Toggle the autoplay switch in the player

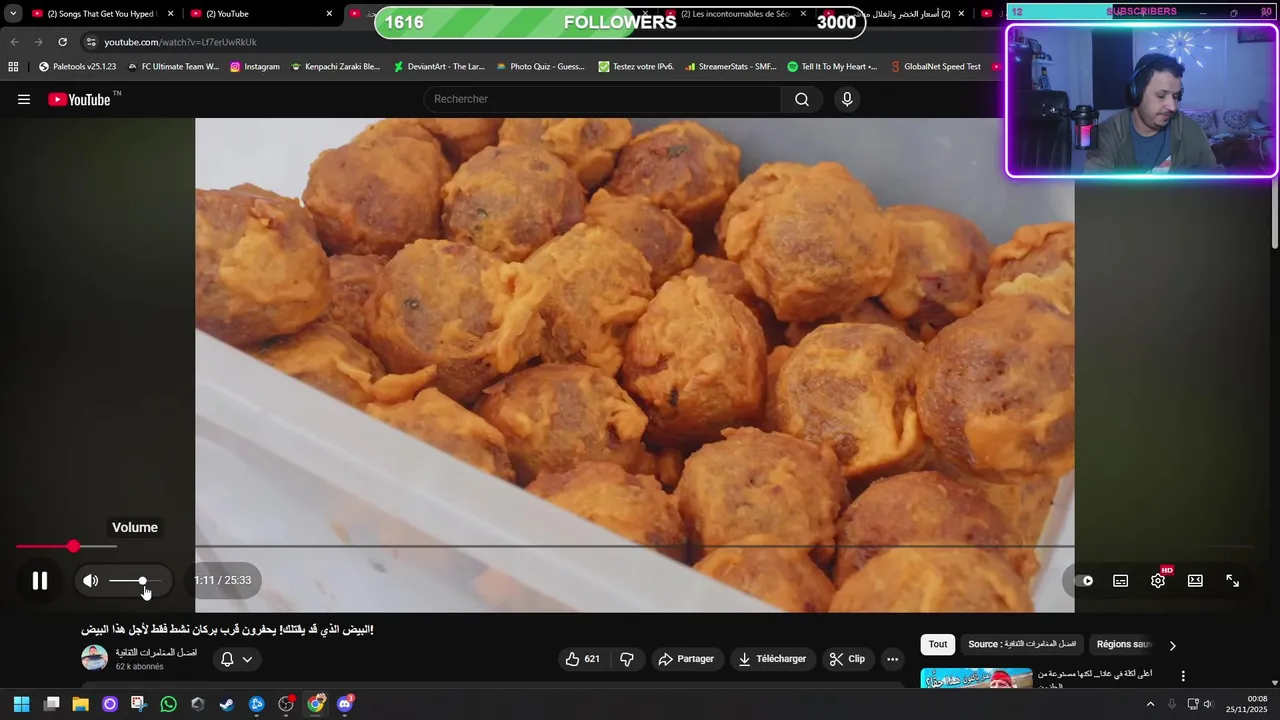tap(1084, 580)
